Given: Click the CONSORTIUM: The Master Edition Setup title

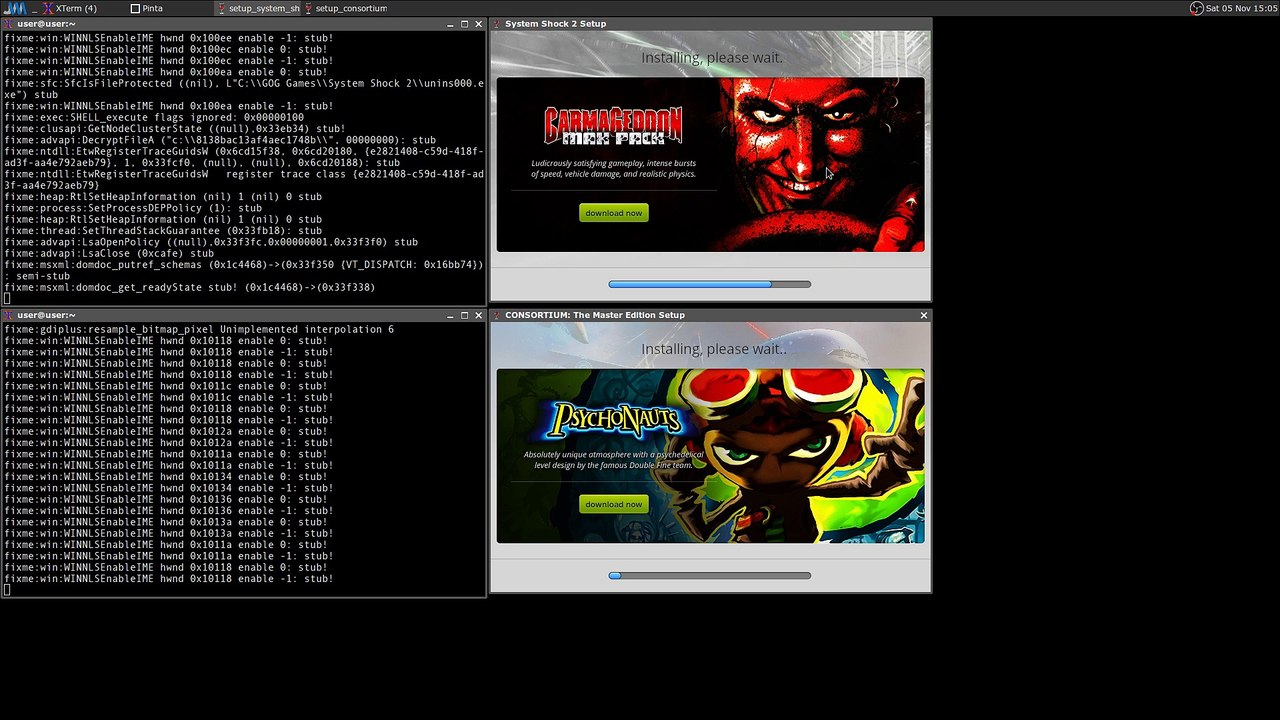Looking at the screenshot, I should pos(595,315).
